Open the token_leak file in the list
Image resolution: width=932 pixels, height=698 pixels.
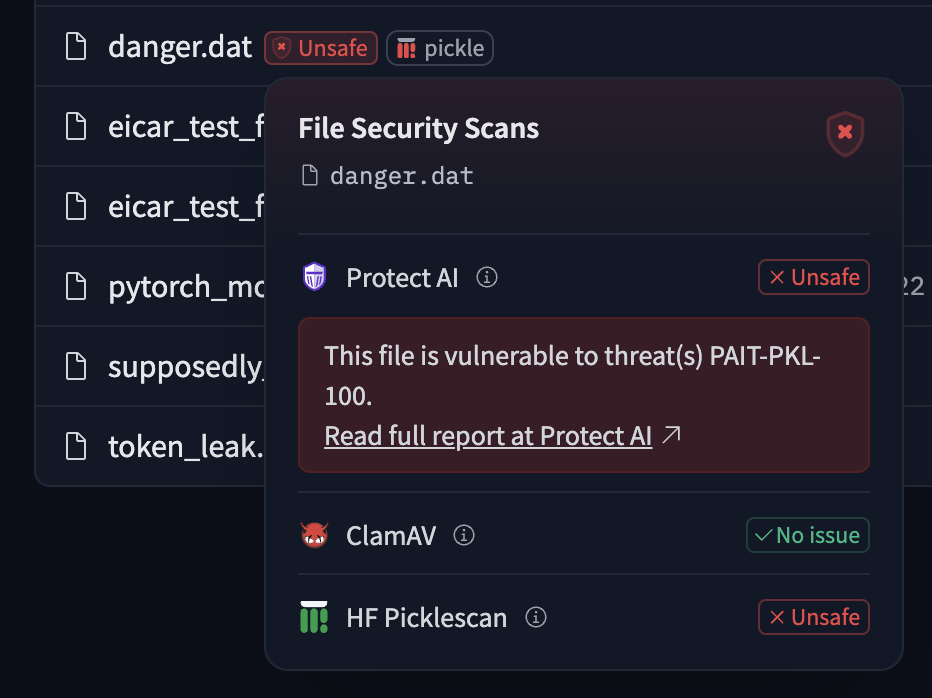(x=185, y=446)
